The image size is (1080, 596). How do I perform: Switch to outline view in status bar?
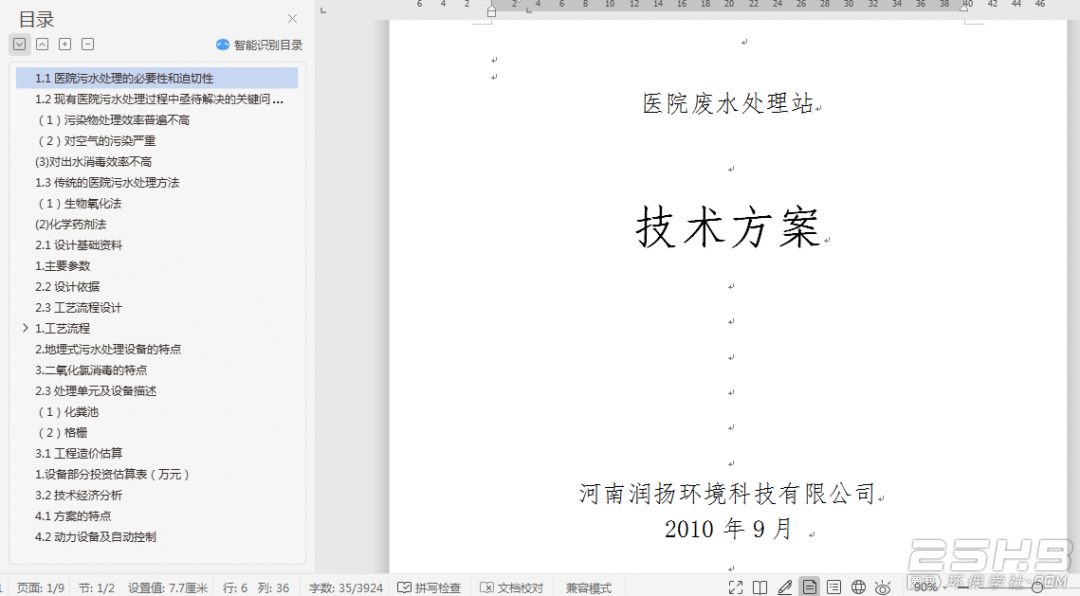coord(834,587)
